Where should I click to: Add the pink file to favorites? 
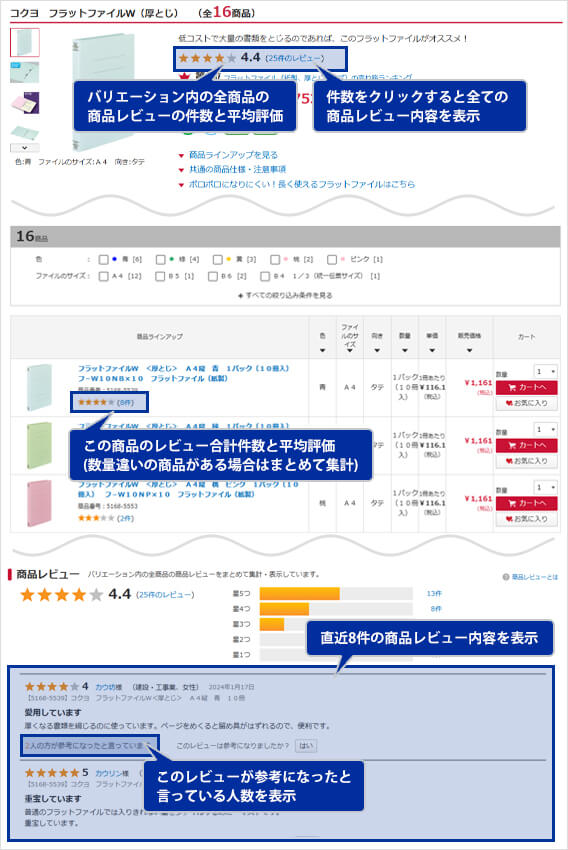point(526,519)
